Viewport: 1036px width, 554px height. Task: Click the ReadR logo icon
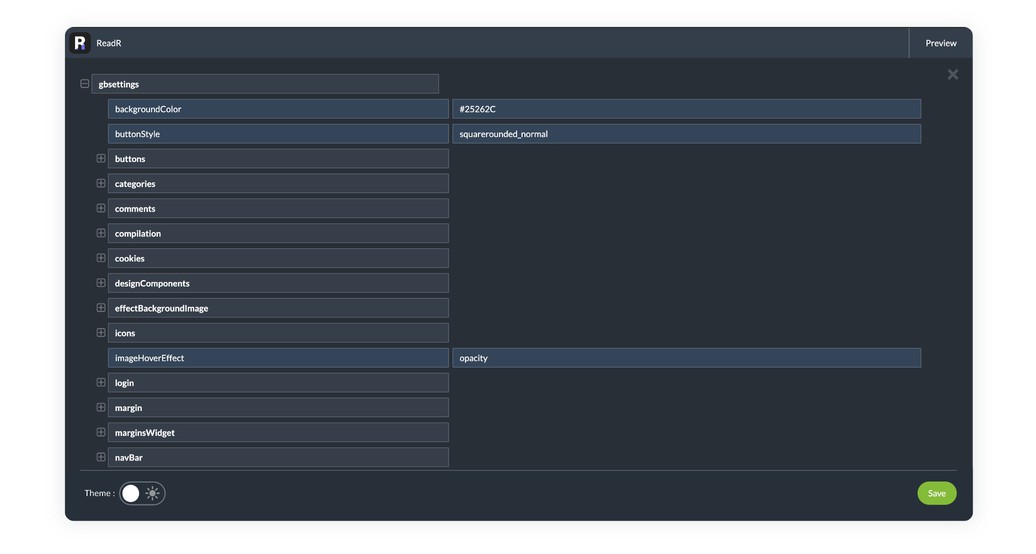[x=80, y=43]
